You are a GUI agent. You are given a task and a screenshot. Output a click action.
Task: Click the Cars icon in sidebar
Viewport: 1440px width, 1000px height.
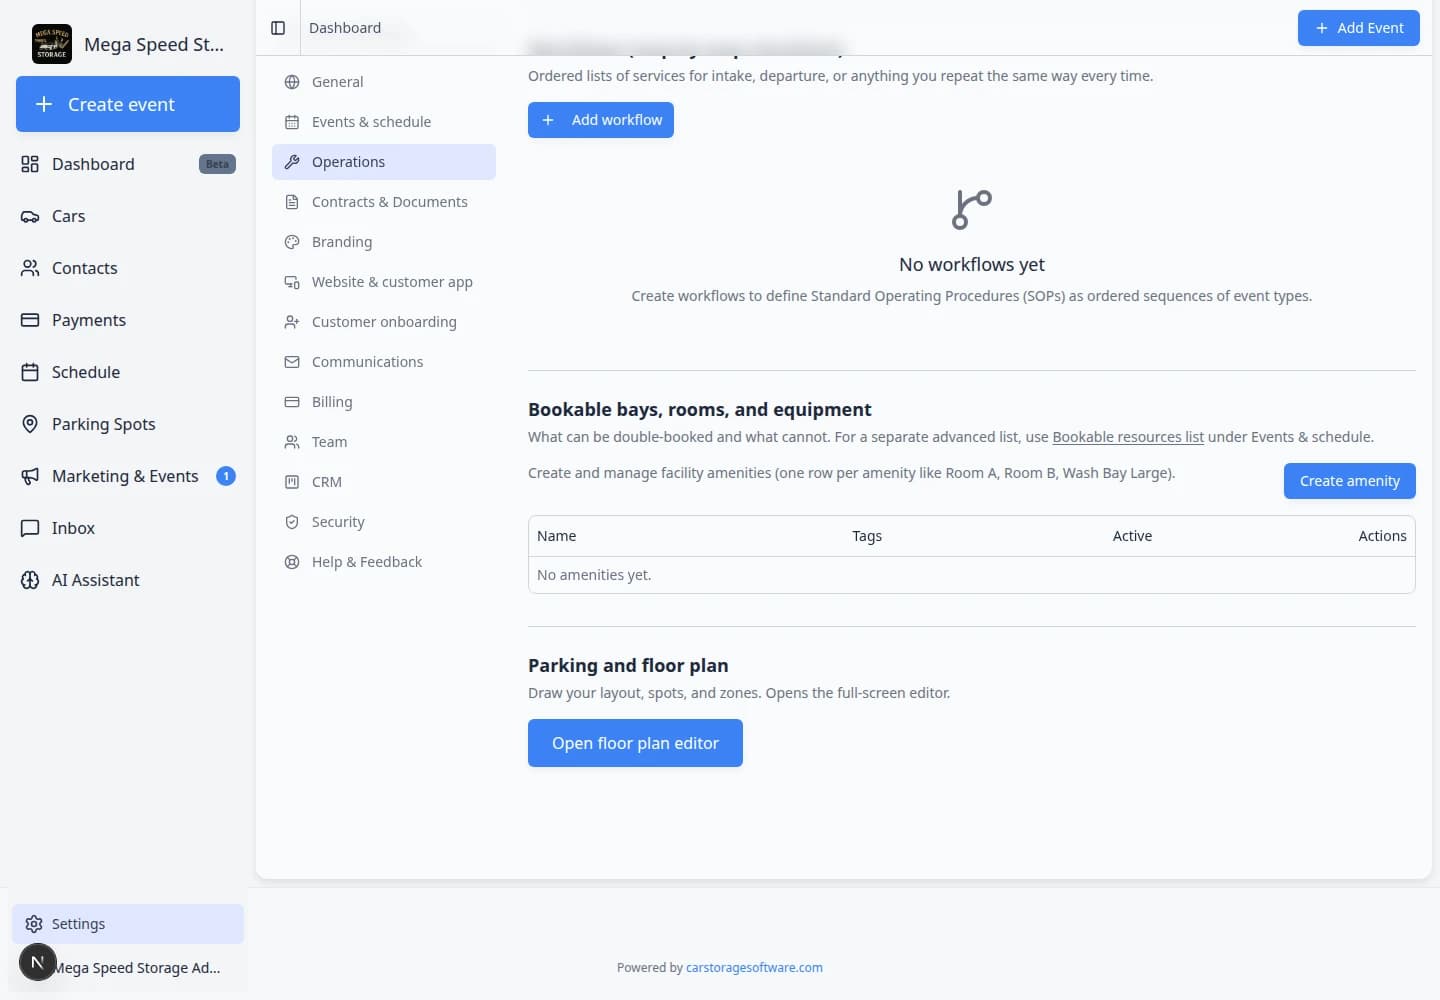point(30,216)
